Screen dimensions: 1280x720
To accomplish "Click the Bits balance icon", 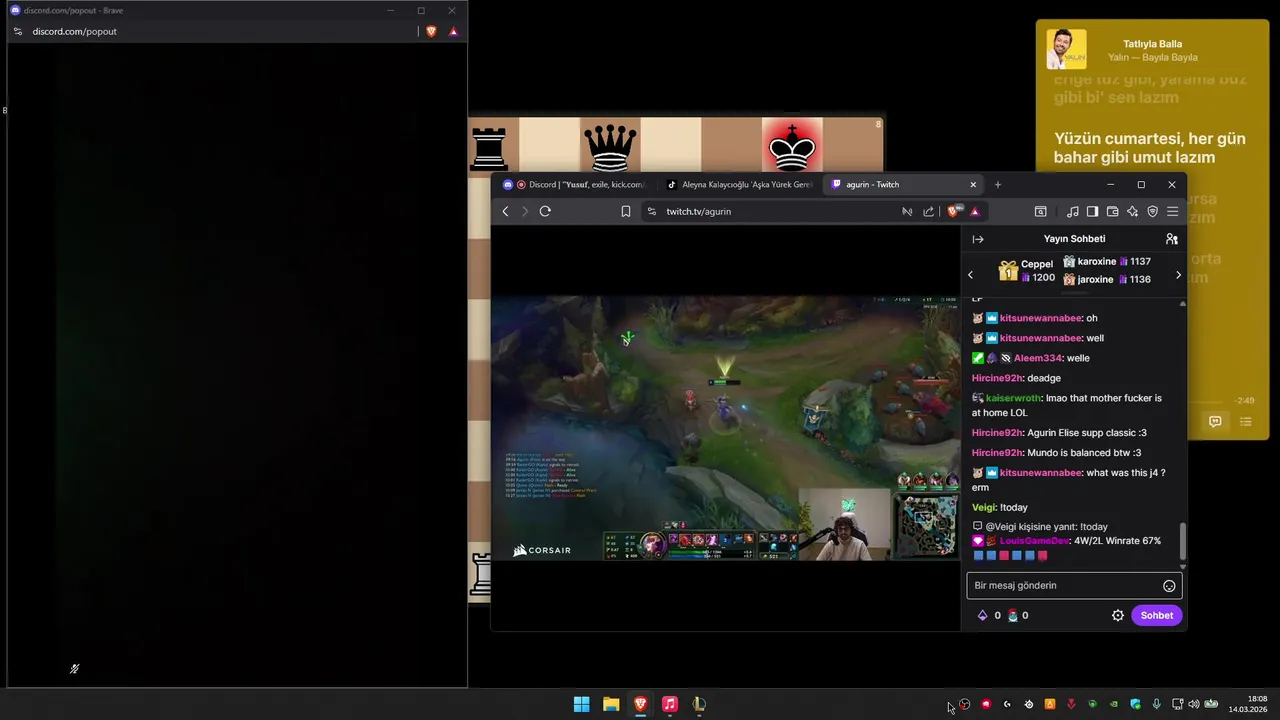I will (982, 615).
